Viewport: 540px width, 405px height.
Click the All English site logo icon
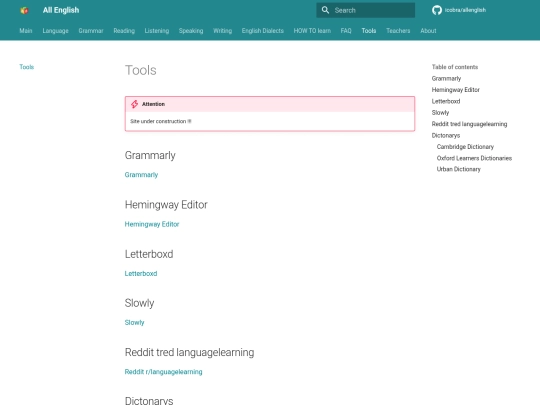24,10
